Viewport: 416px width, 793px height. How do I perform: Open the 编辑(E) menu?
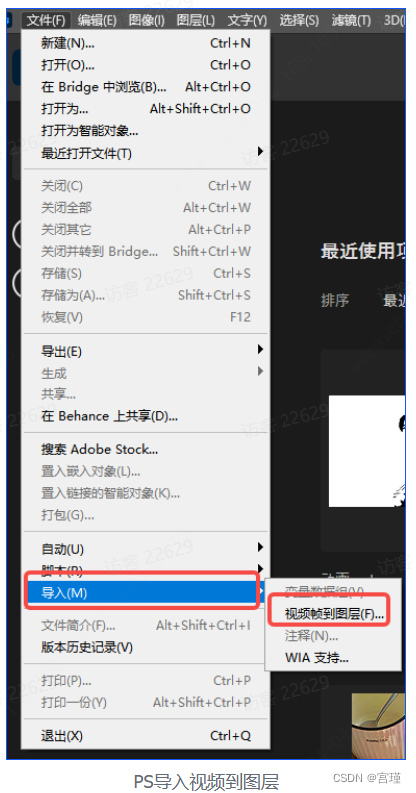[x=97, y=20]
